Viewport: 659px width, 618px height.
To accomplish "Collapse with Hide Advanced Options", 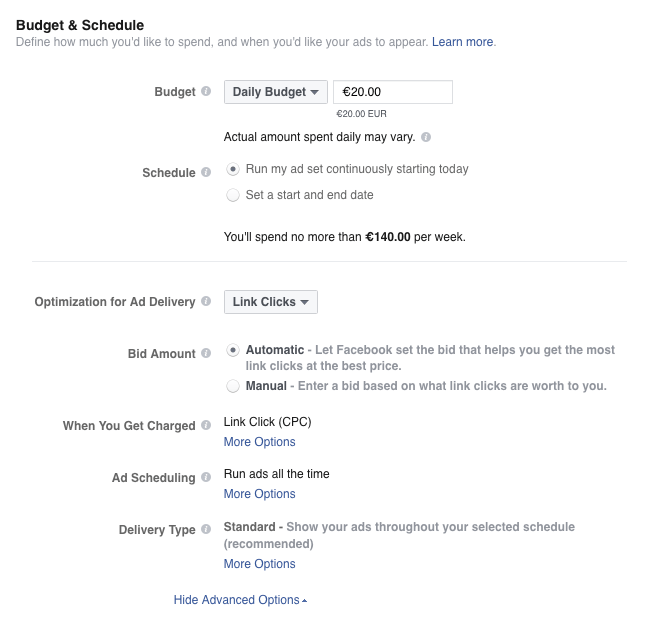I will (240, 600).
